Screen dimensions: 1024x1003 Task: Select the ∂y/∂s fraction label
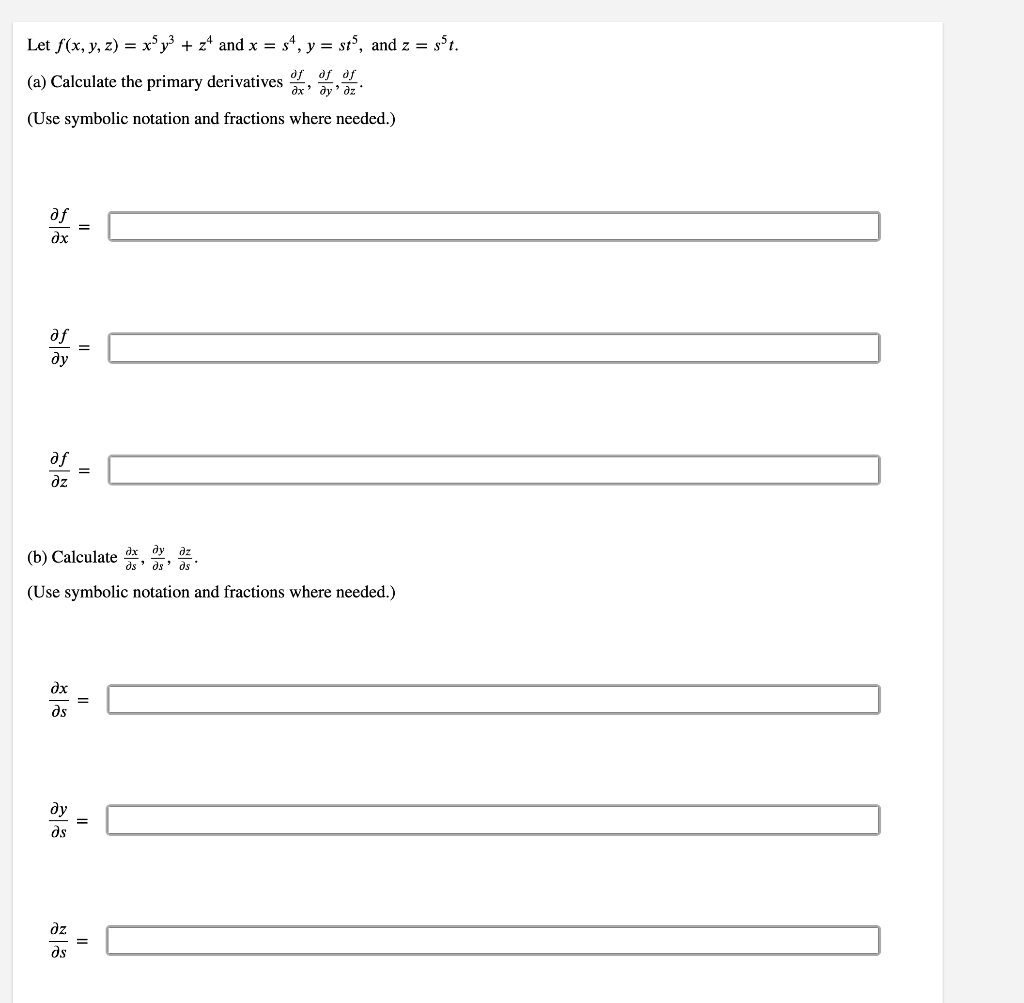(58, 819)
